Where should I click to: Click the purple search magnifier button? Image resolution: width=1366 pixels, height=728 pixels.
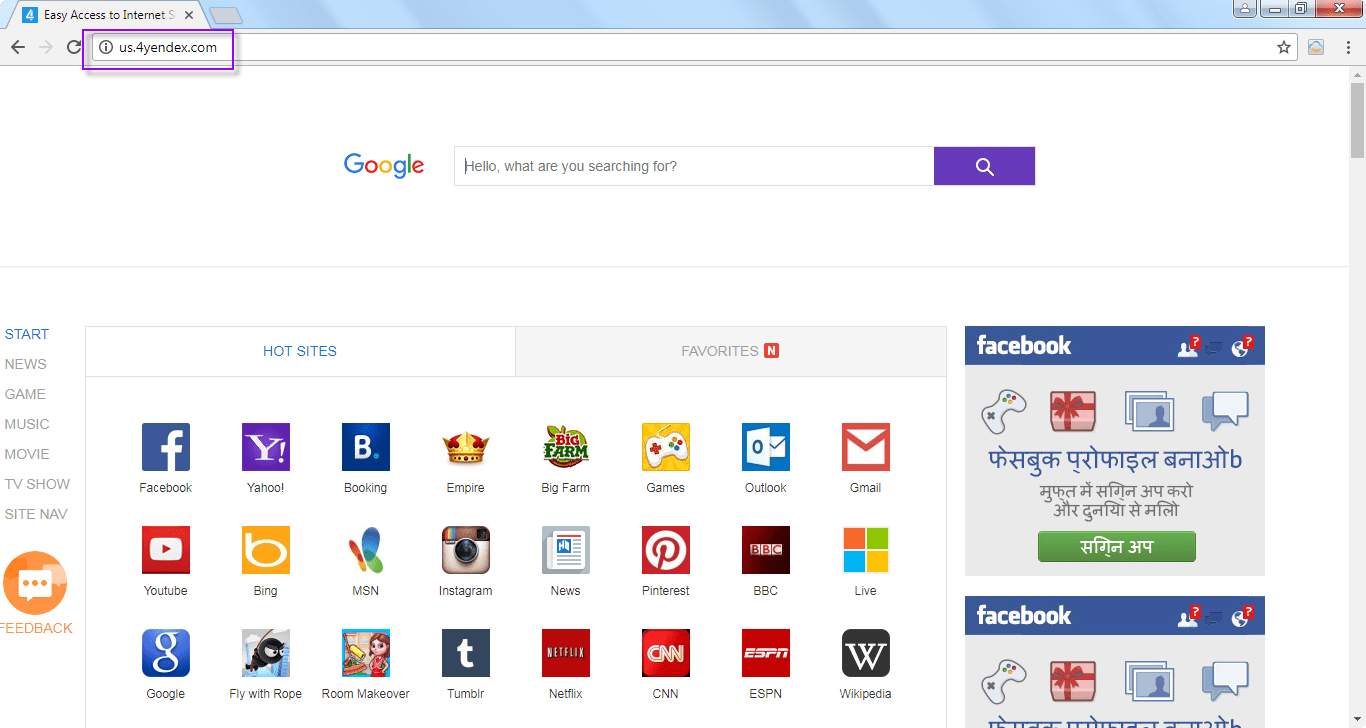984,166
